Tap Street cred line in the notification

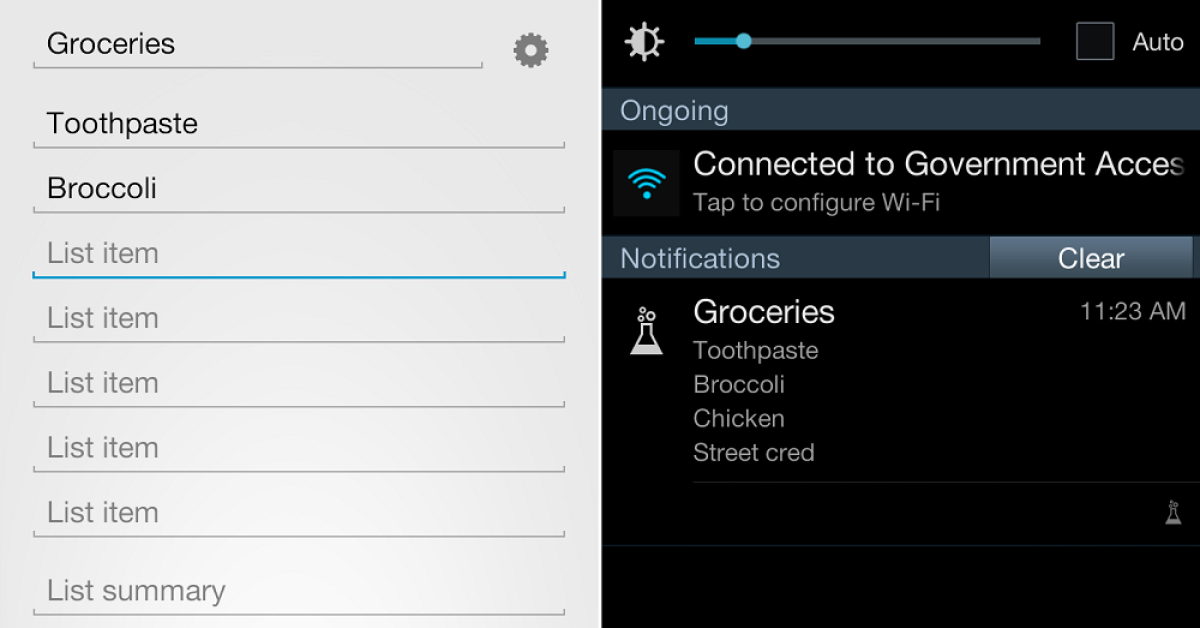tap(754, 453)
